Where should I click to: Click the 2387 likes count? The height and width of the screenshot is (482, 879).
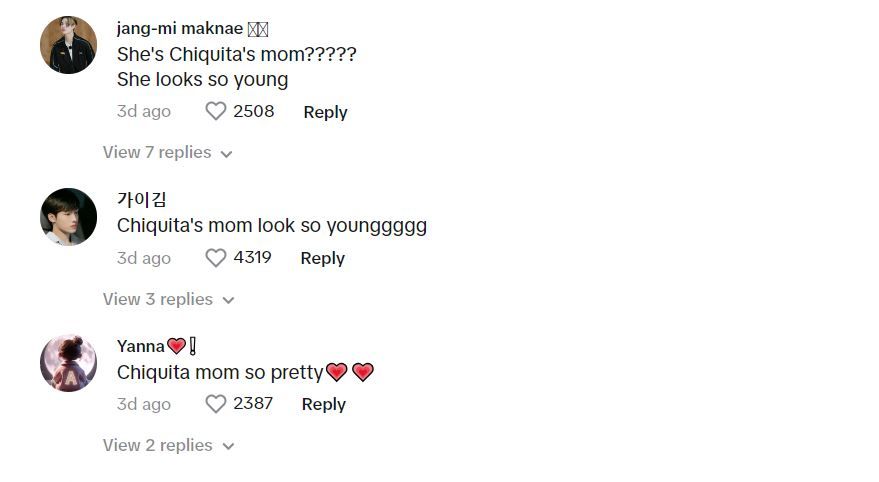tap(252, 404)
